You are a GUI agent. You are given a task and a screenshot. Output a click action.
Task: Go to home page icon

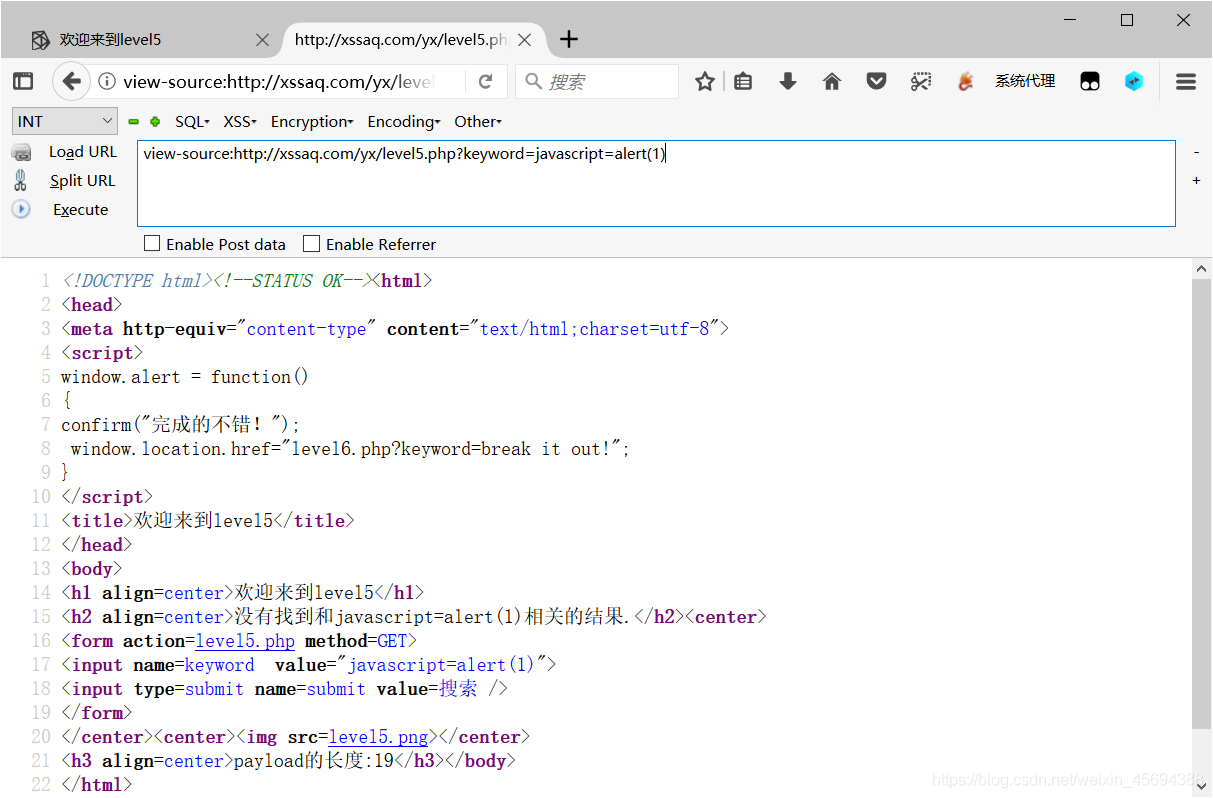point(832,82)
